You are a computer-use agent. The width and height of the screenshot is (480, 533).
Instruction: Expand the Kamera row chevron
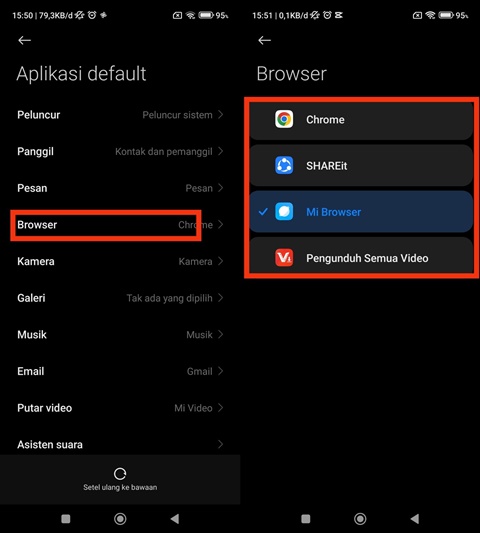(221, 261)
